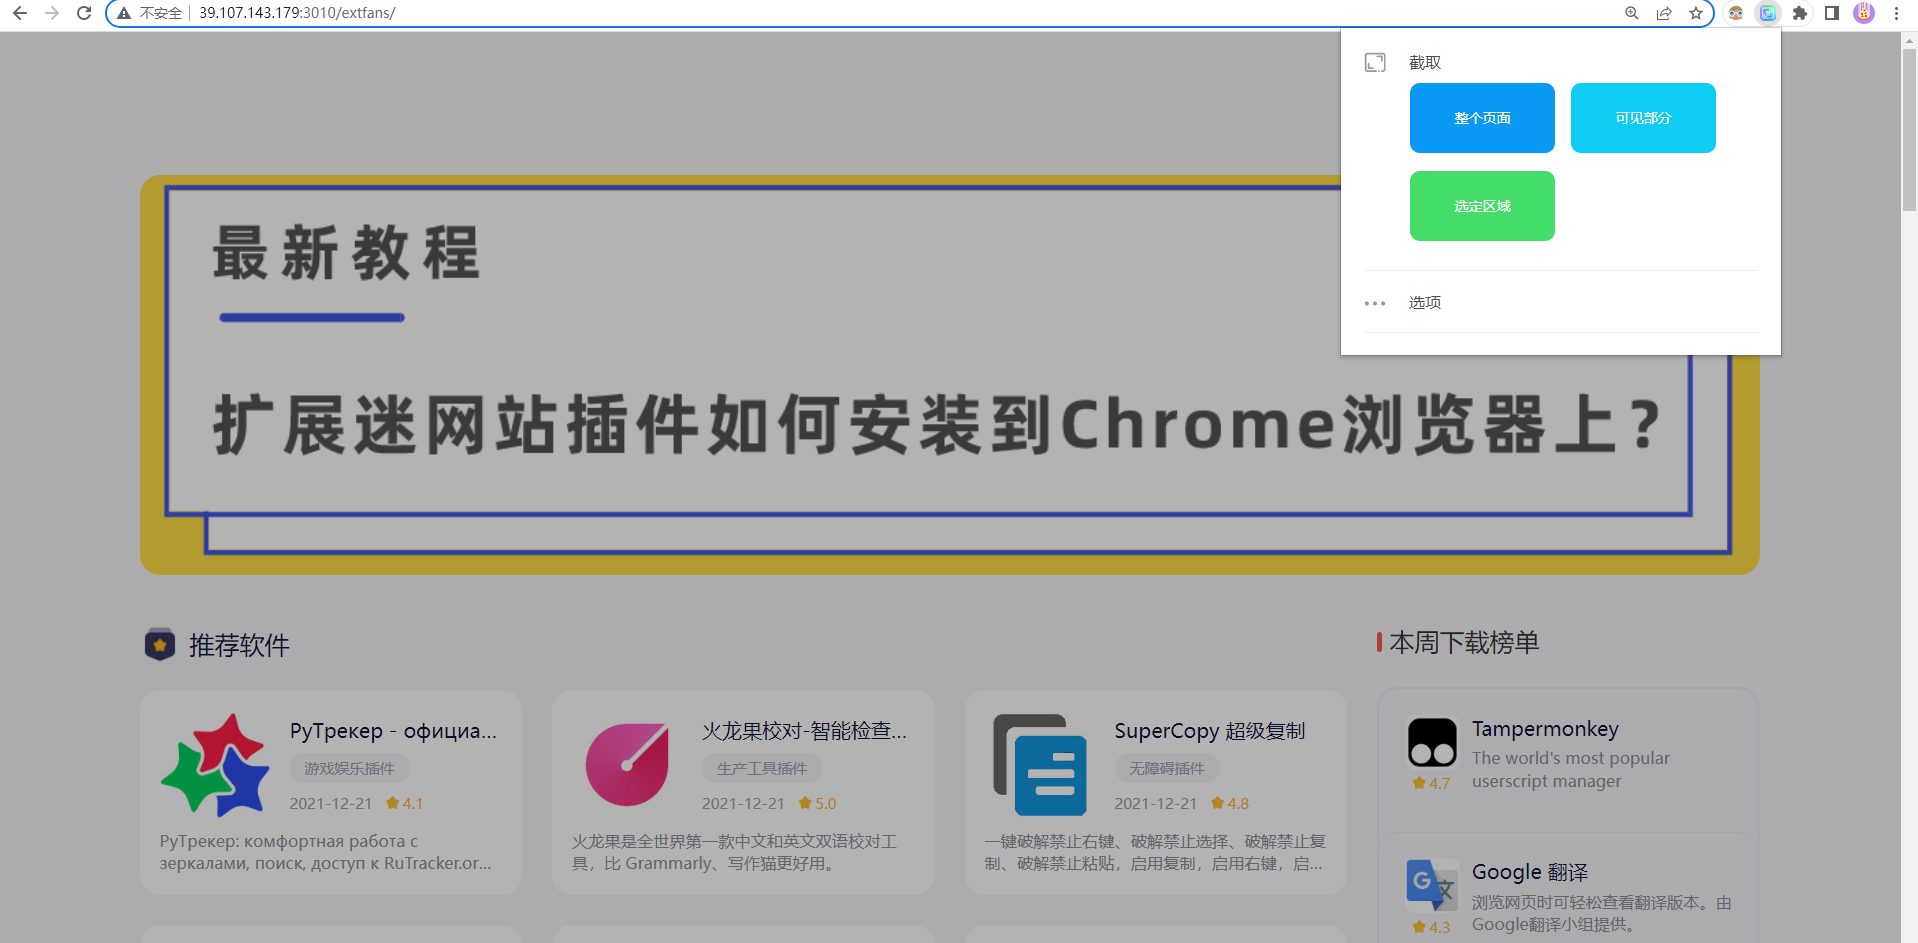Capture the entire page via 整个页面 button
1918x943 pixels.
1481,117
